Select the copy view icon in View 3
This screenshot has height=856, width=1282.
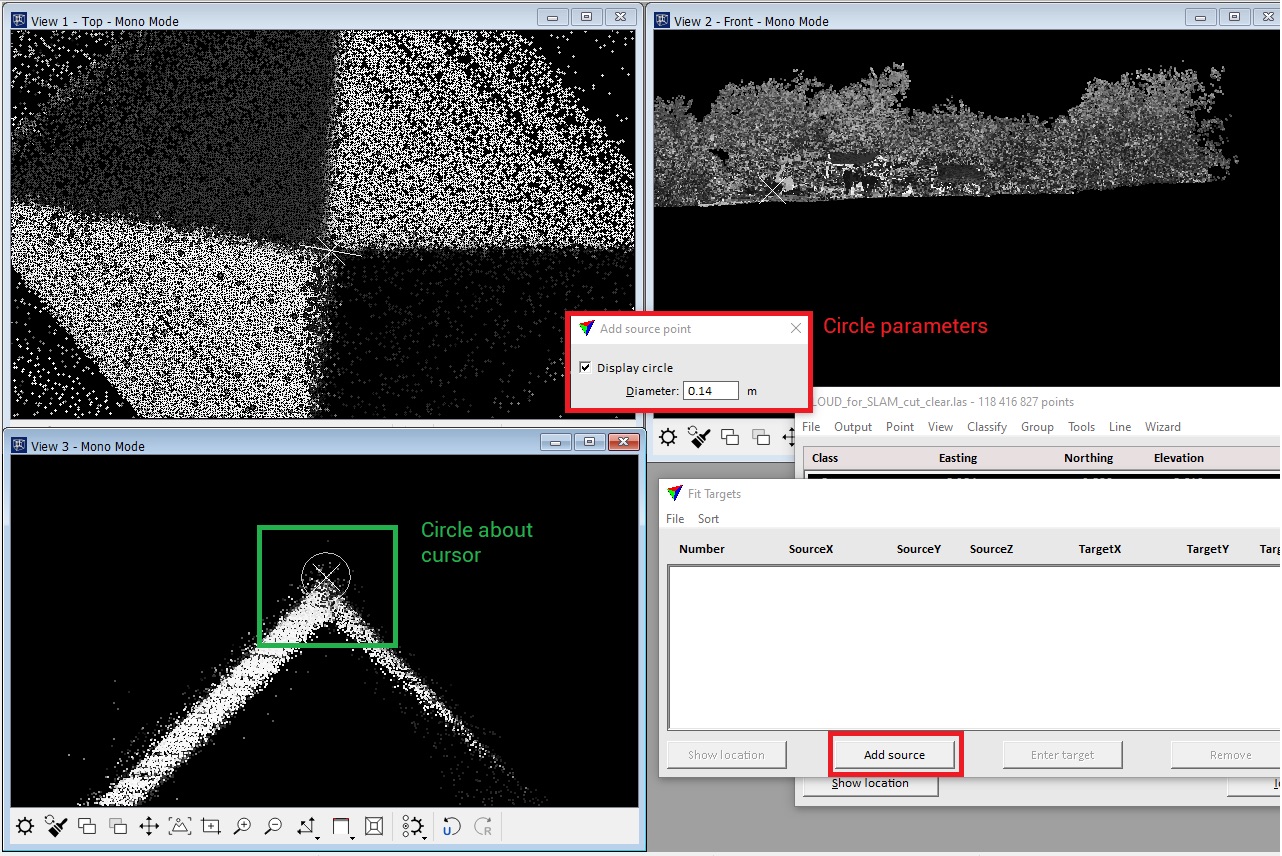coord(86,826)
